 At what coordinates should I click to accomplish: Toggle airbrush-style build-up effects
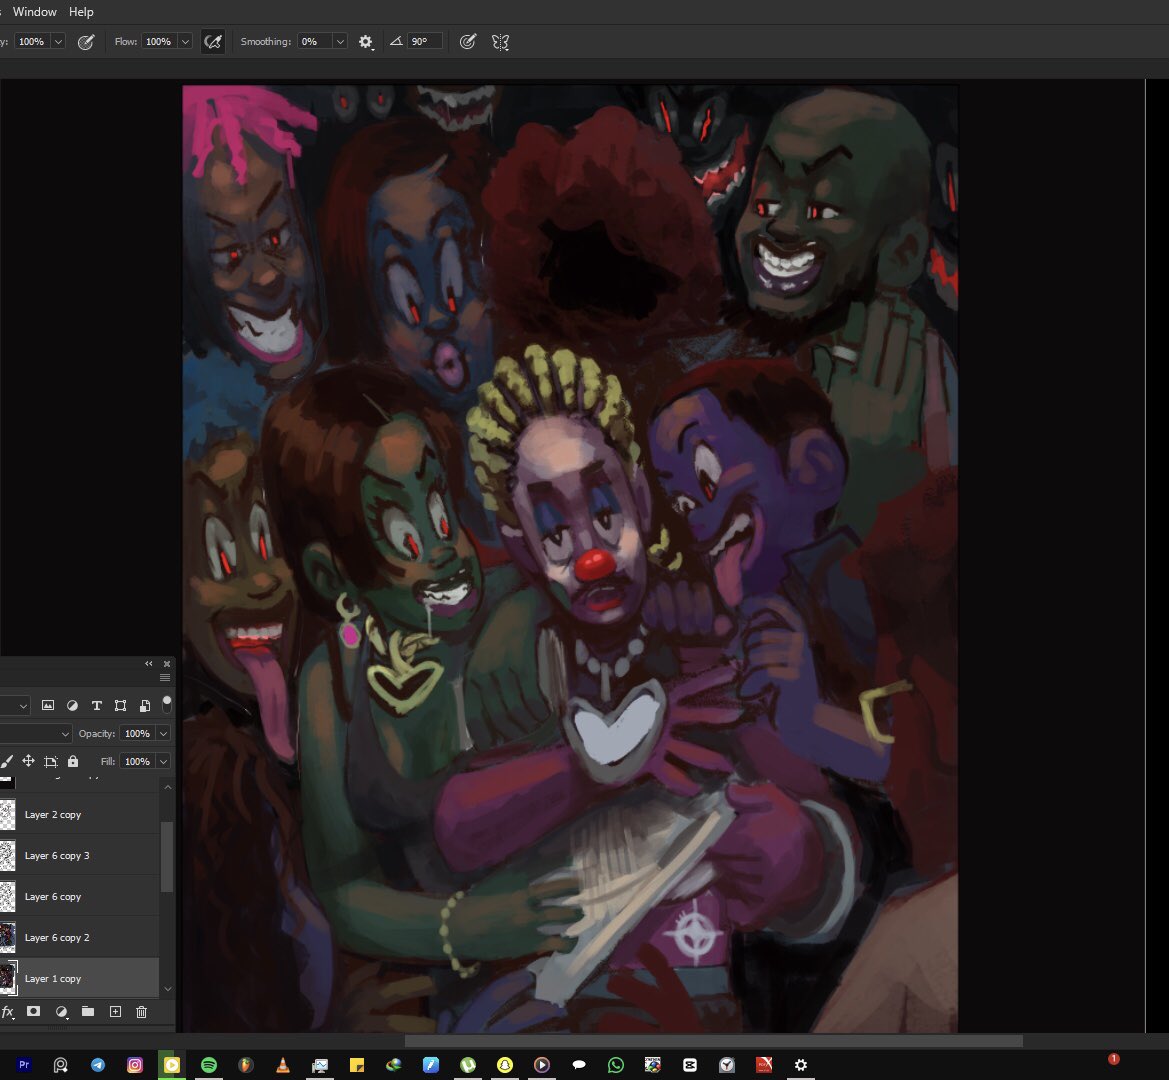coord(213,42)
